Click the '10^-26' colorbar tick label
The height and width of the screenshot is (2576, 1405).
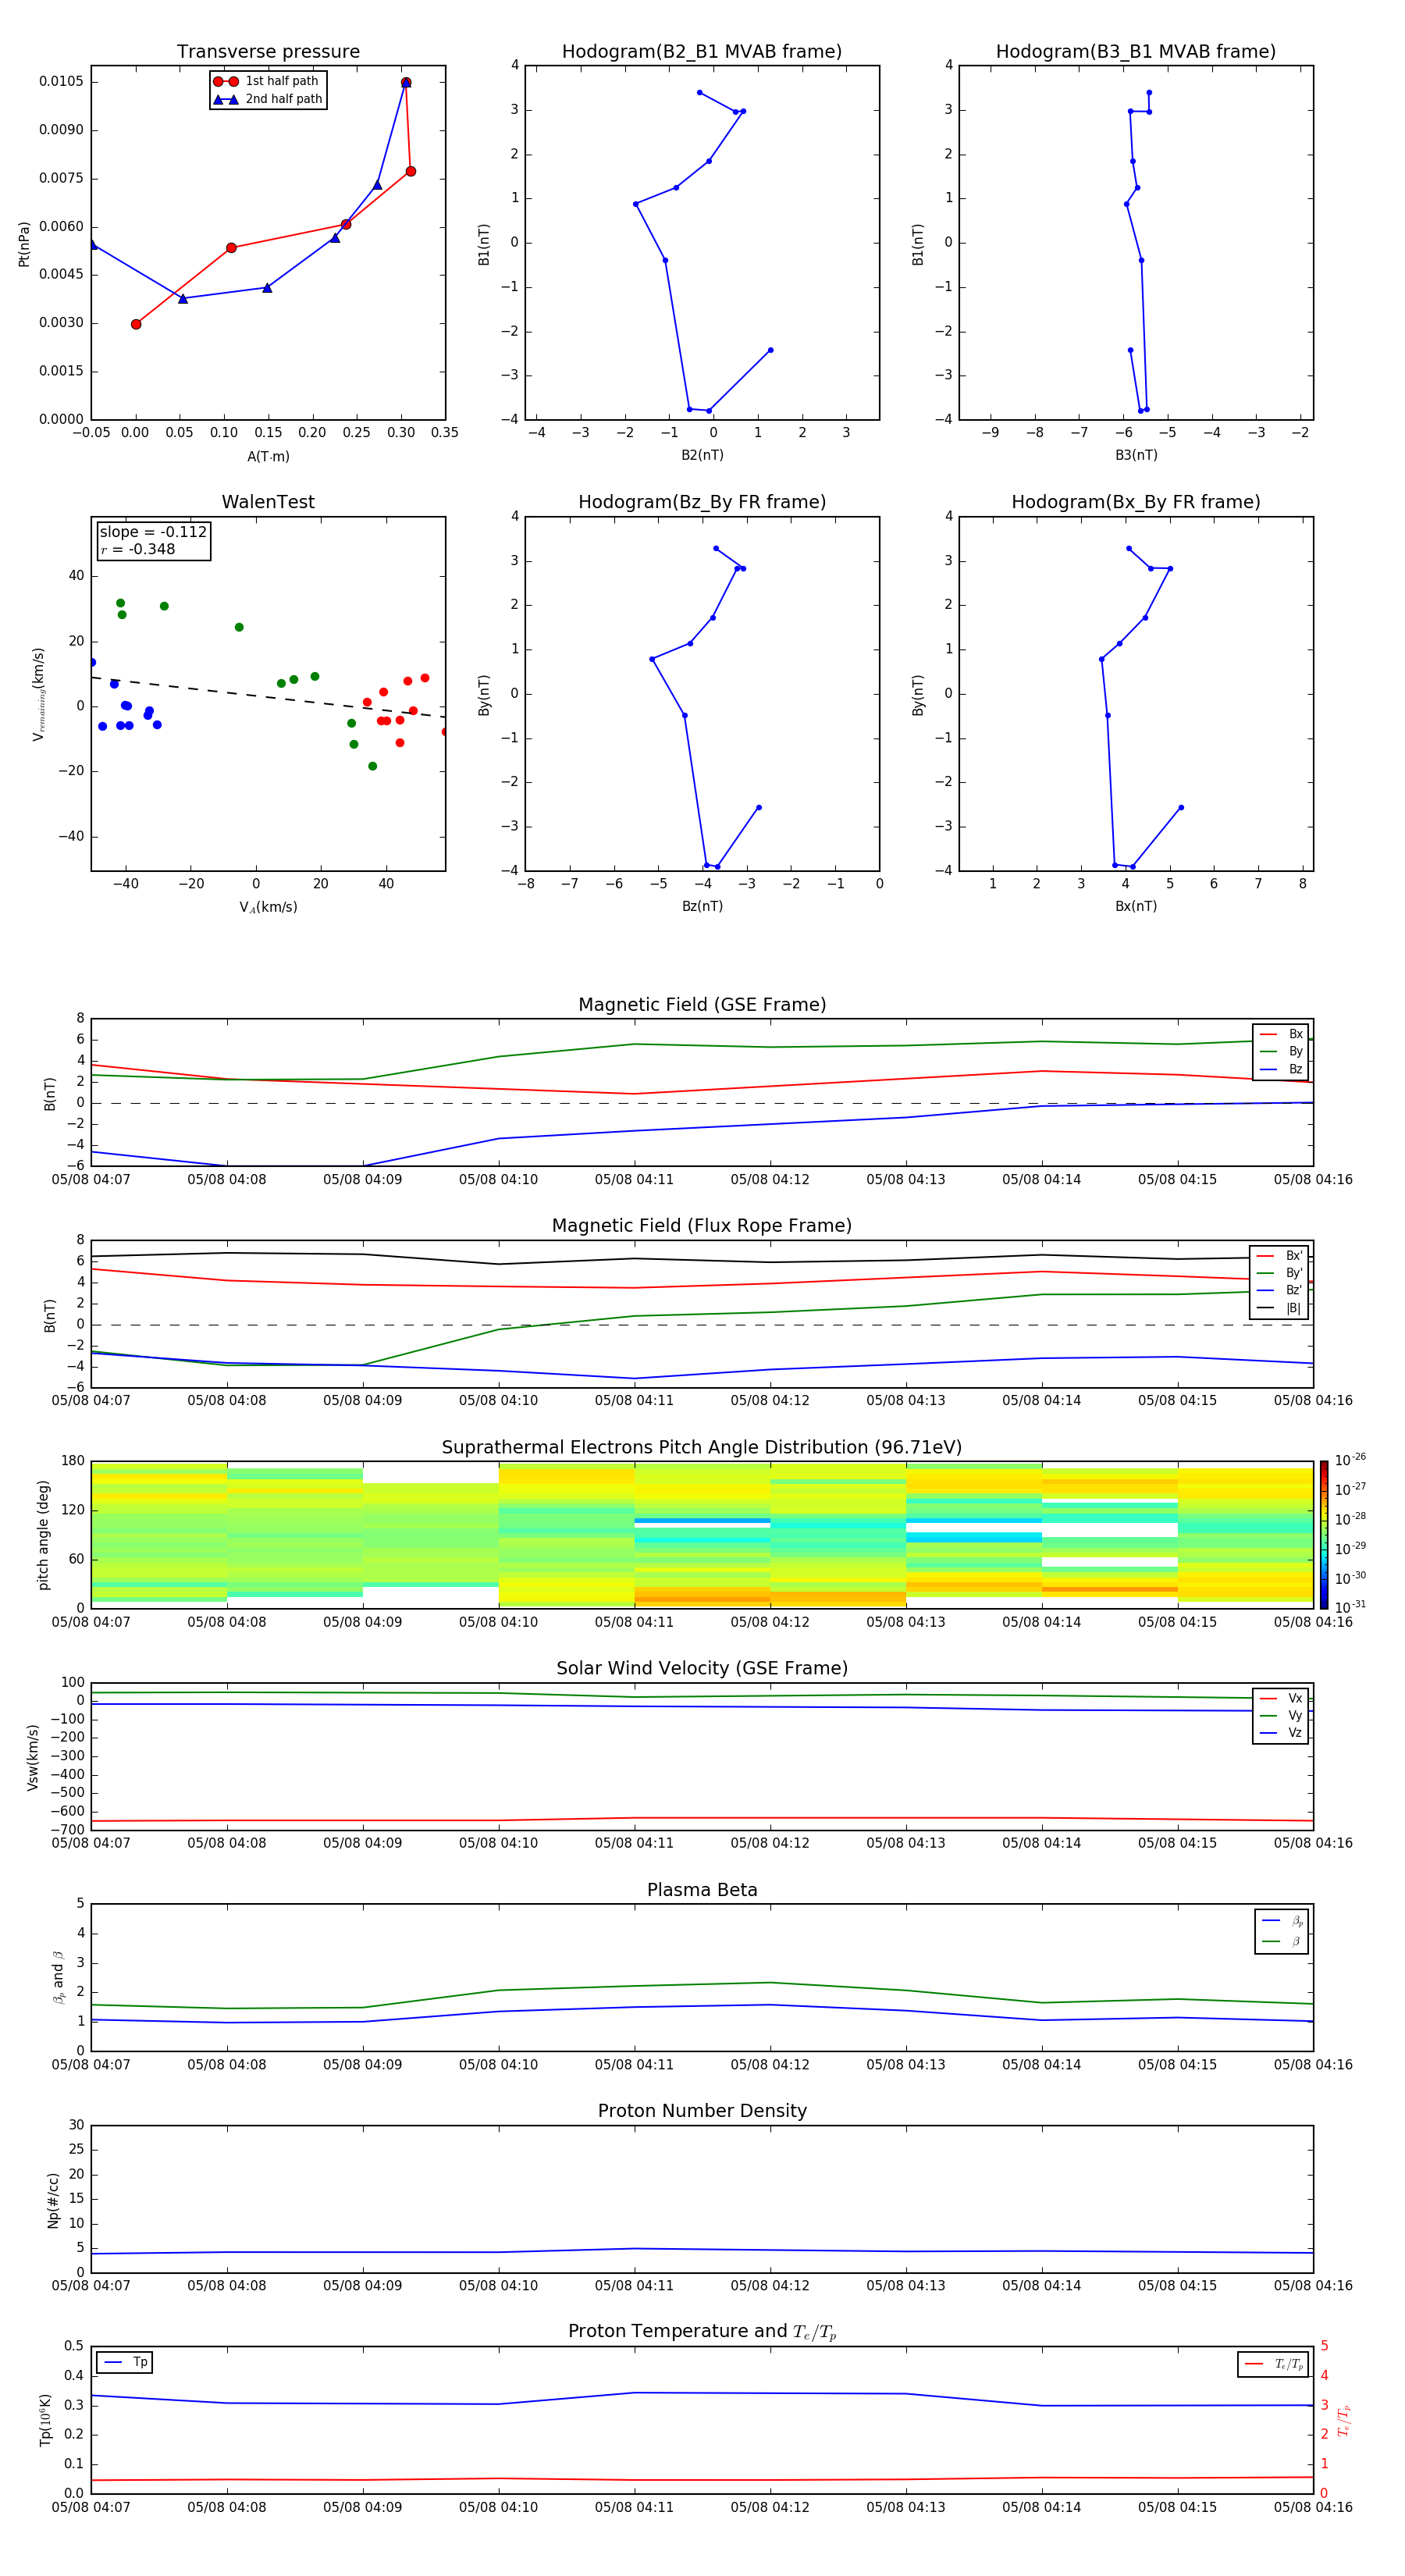coord(1350,1460)
